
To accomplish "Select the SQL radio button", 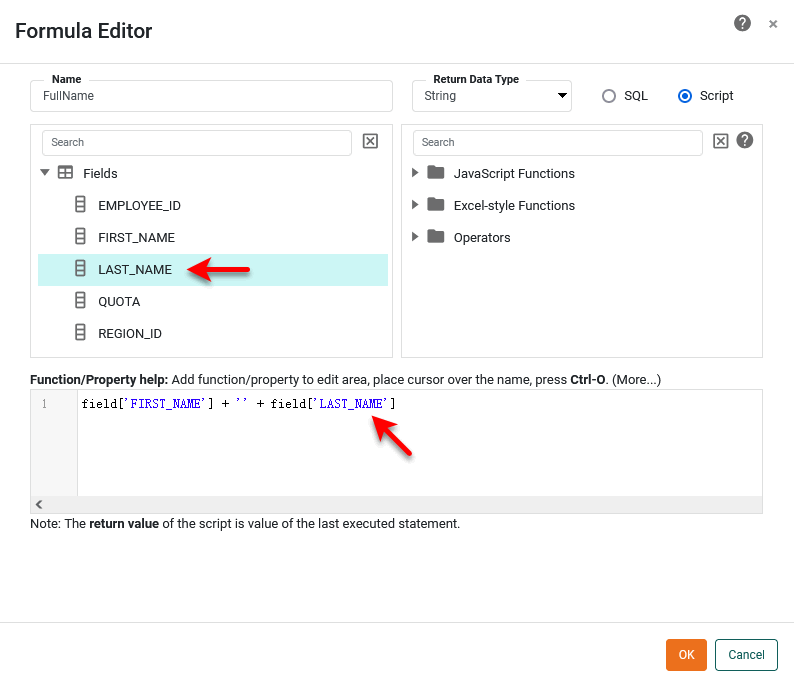I will click(609, 96).
